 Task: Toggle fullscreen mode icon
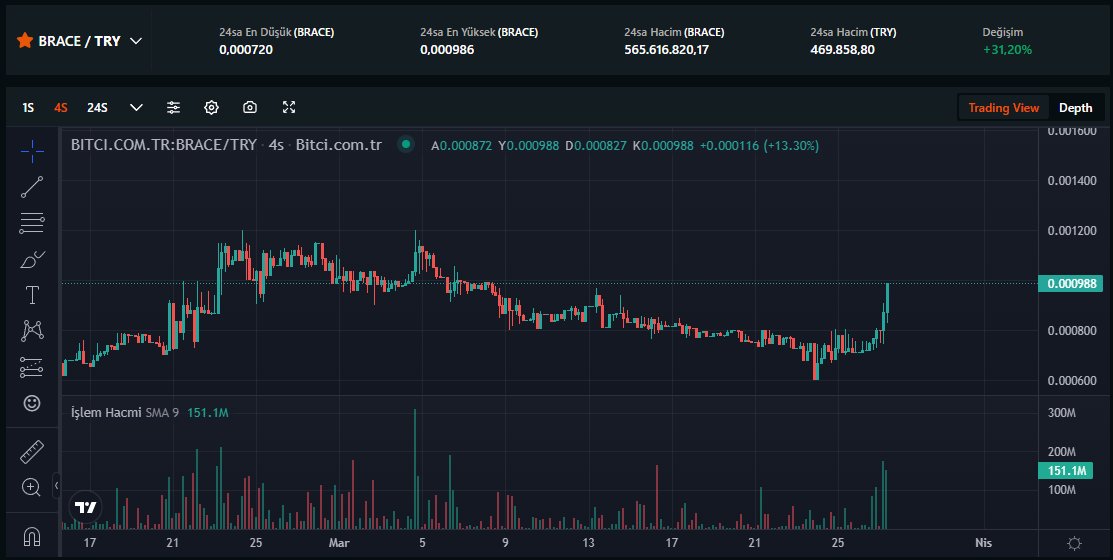289,107
